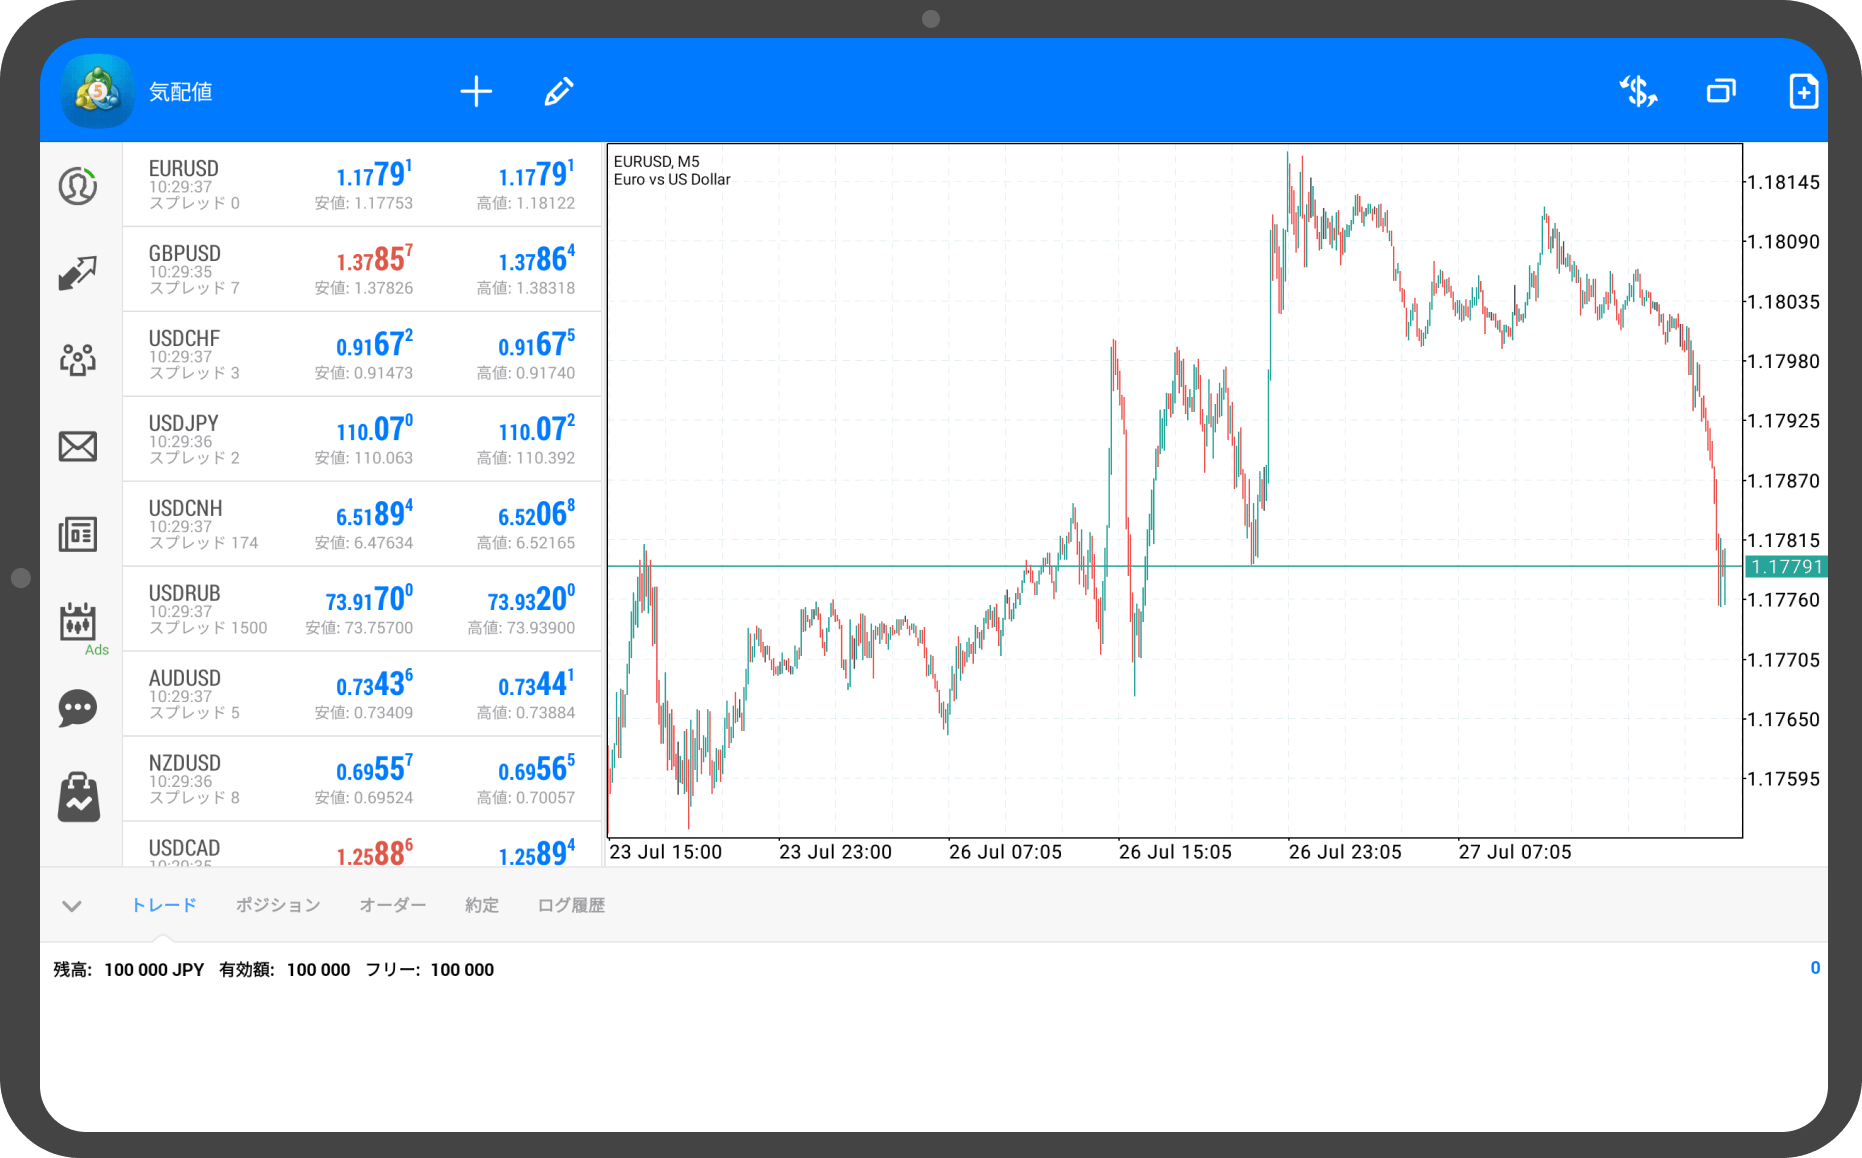Open the market shopping bag icon
The width and height of the screenshot is (1862, 1158).
click(x=78, y=797)
